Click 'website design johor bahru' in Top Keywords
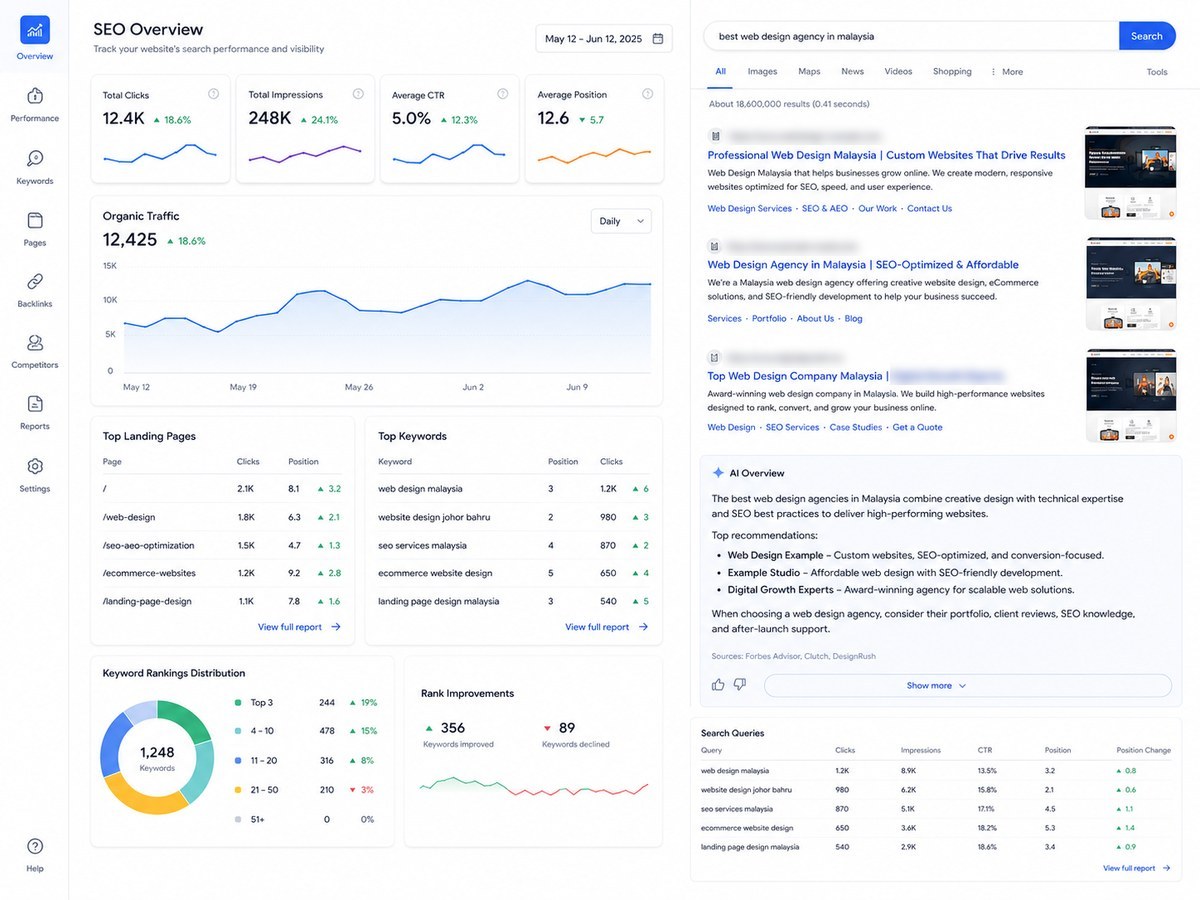Screen dimensions: 1200x900 tap(433, 517)
